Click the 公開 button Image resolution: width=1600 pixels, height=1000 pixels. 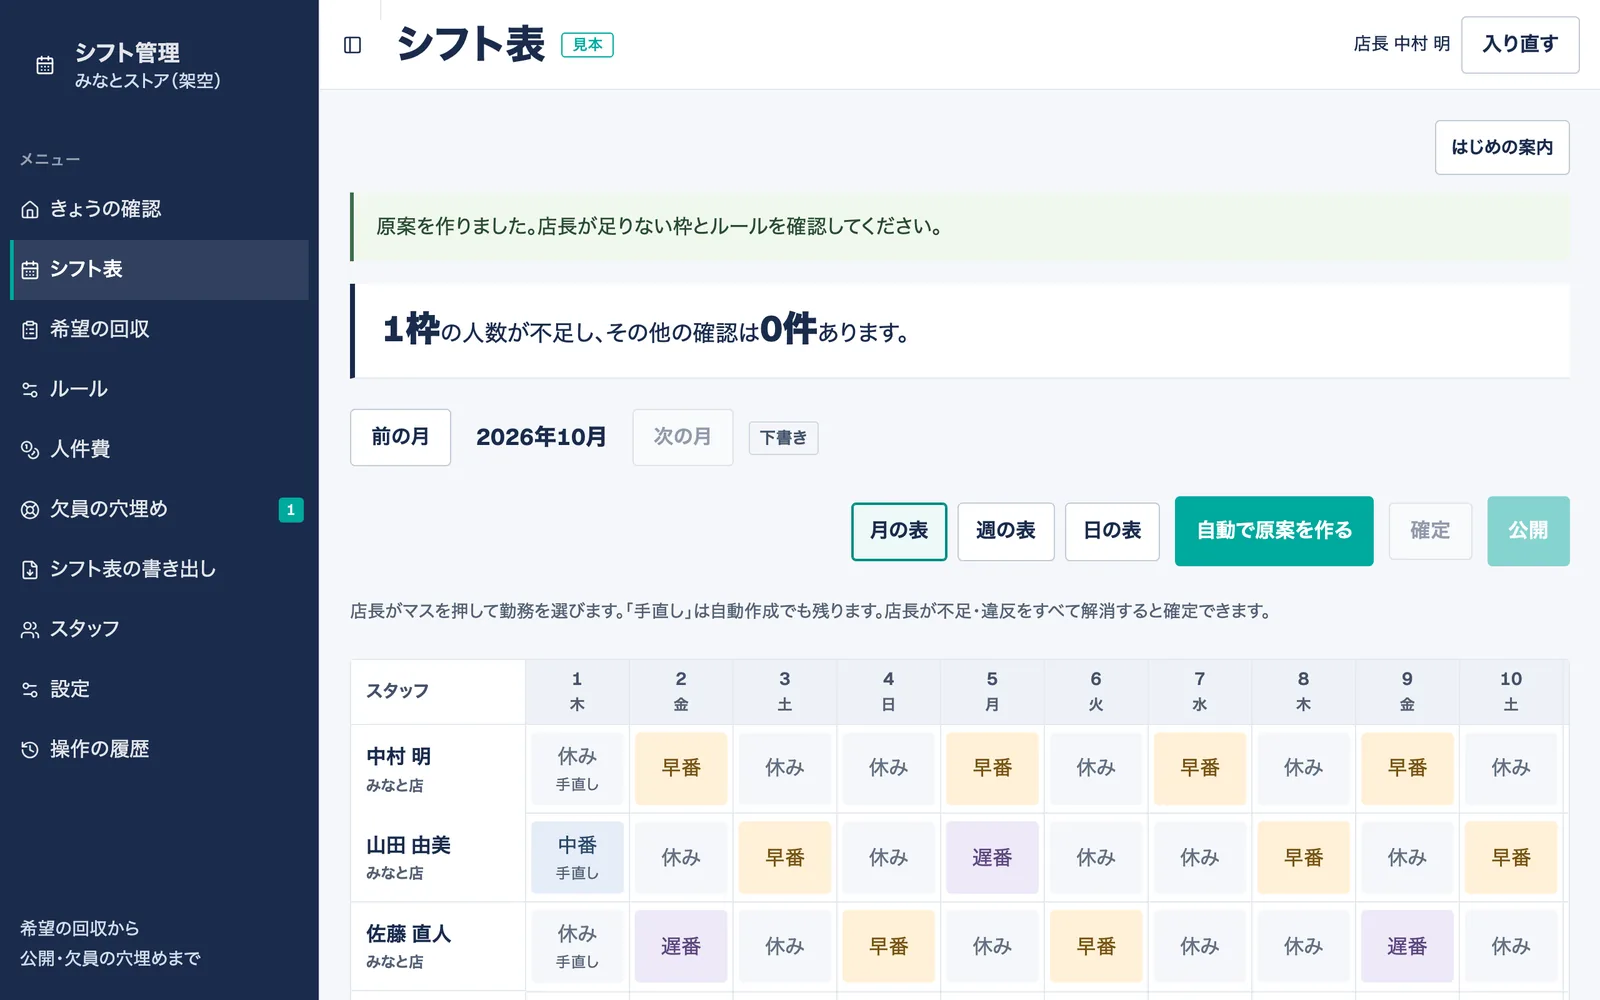coord(1528,531)
